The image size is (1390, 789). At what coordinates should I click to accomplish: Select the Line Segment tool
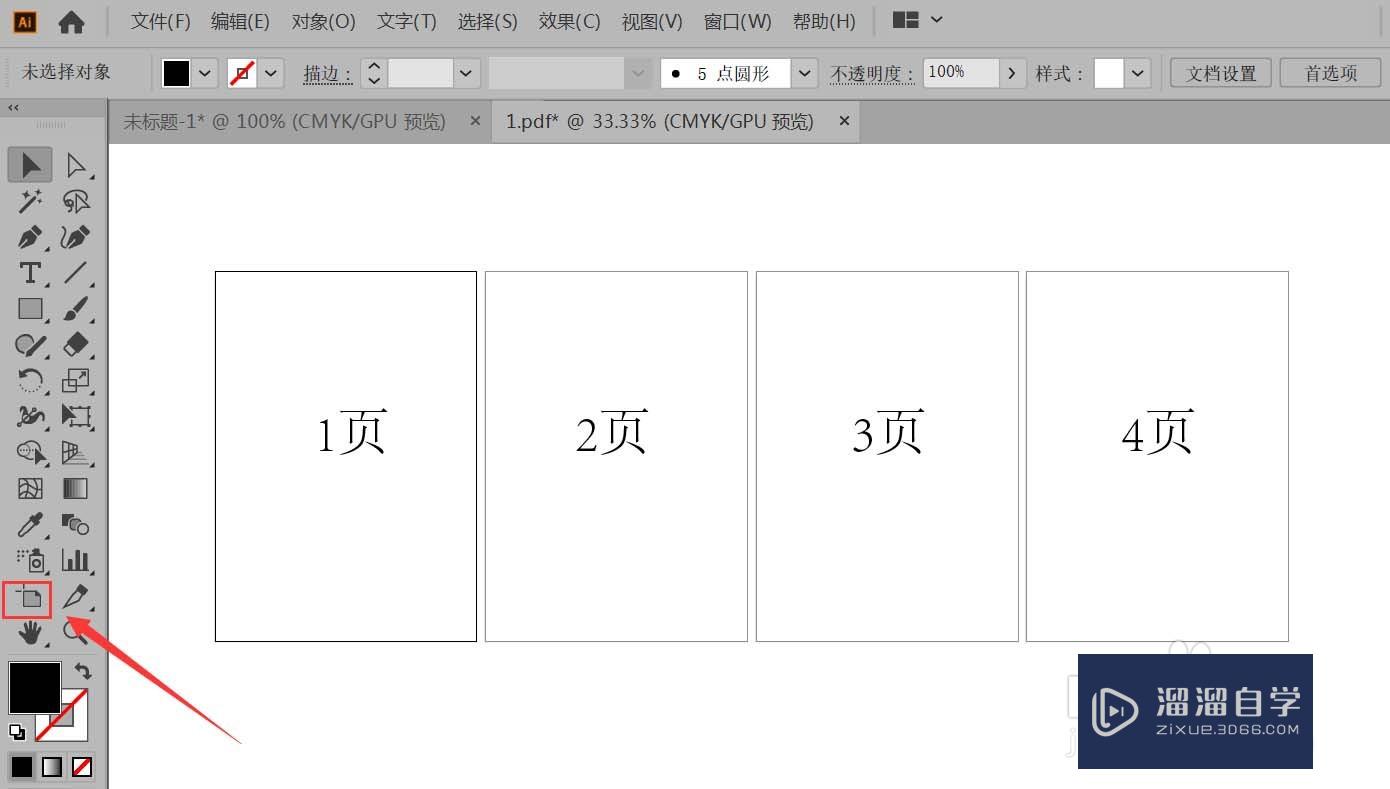click(76, 273)
